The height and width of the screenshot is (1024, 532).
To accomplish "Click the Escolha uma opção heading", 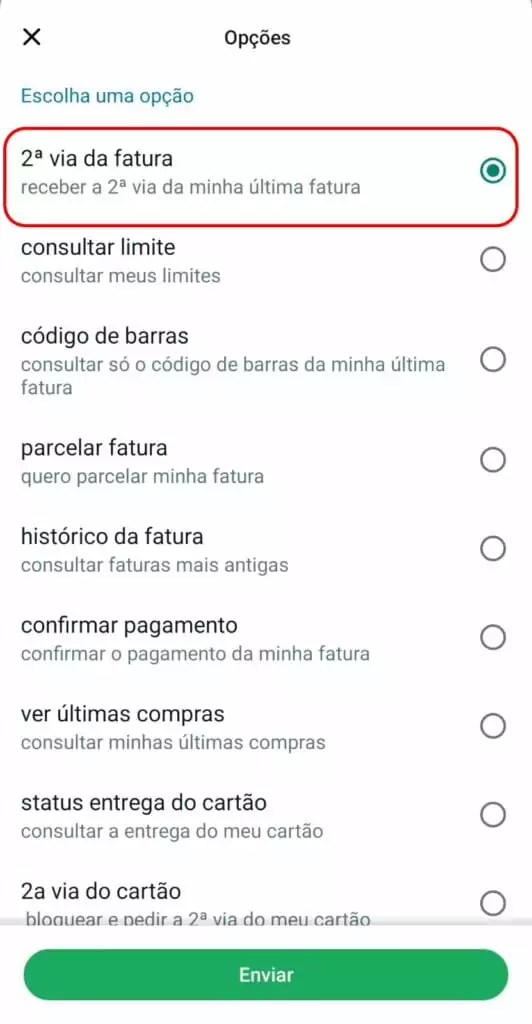I will click(x=107, y=96).
